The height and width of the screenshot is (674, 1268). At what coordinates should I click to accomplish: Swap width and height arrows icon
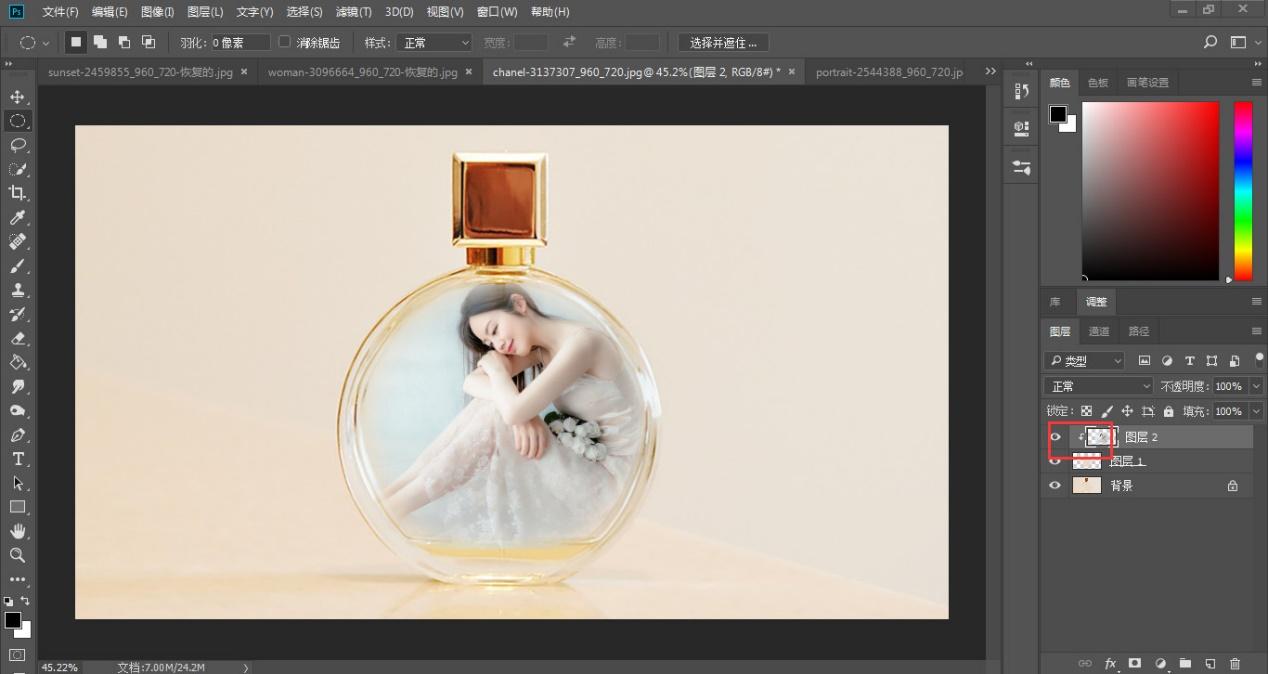tap(569, 43)
